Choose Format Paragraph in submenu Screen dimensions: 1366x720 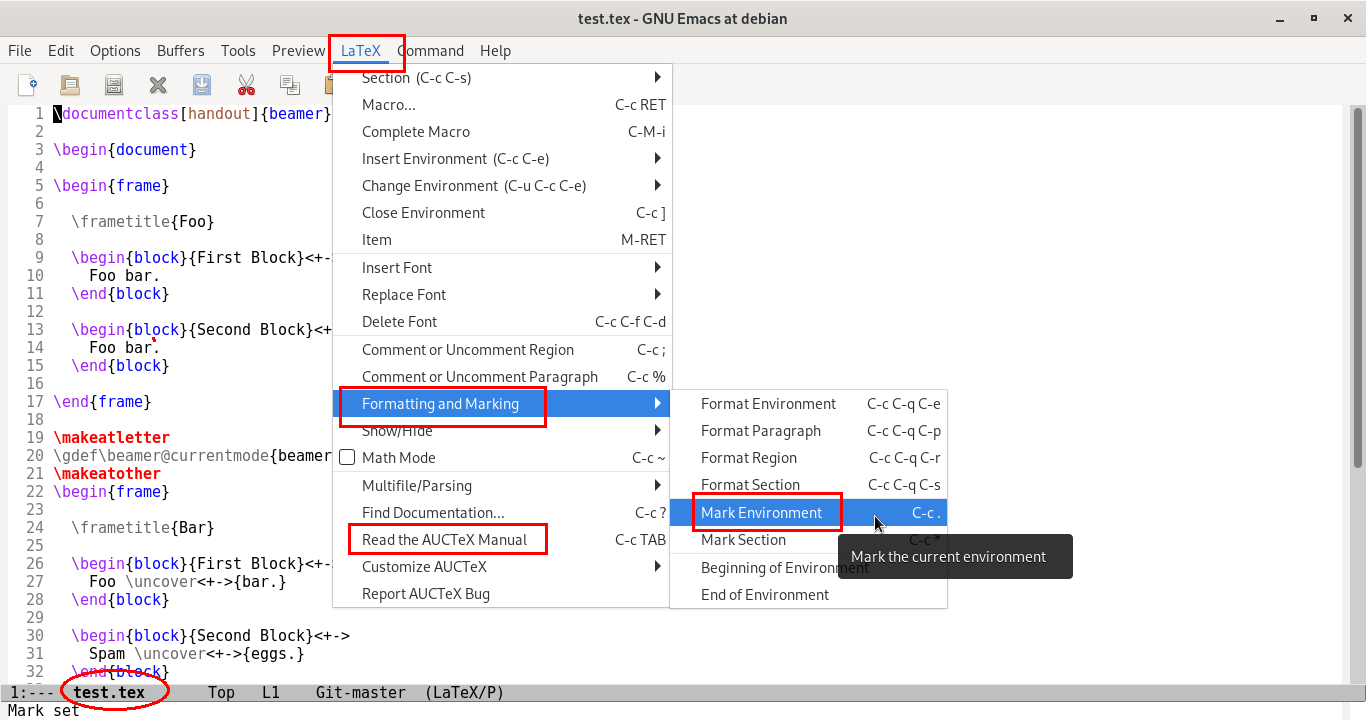(808, 430)
